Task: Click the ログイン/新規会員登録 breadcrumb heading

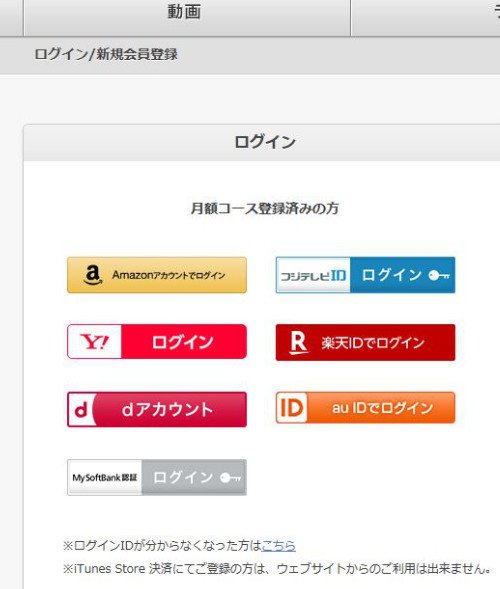Action: (106, 54)
